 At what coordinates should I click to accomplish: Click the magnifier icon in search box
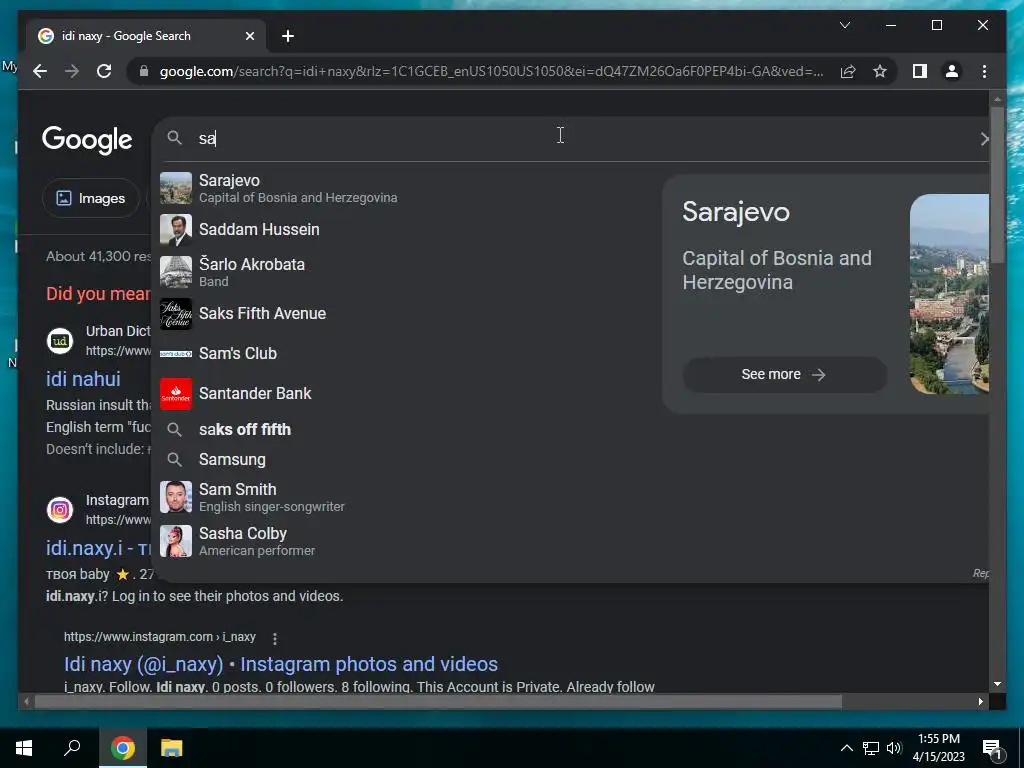pos(174,138)
